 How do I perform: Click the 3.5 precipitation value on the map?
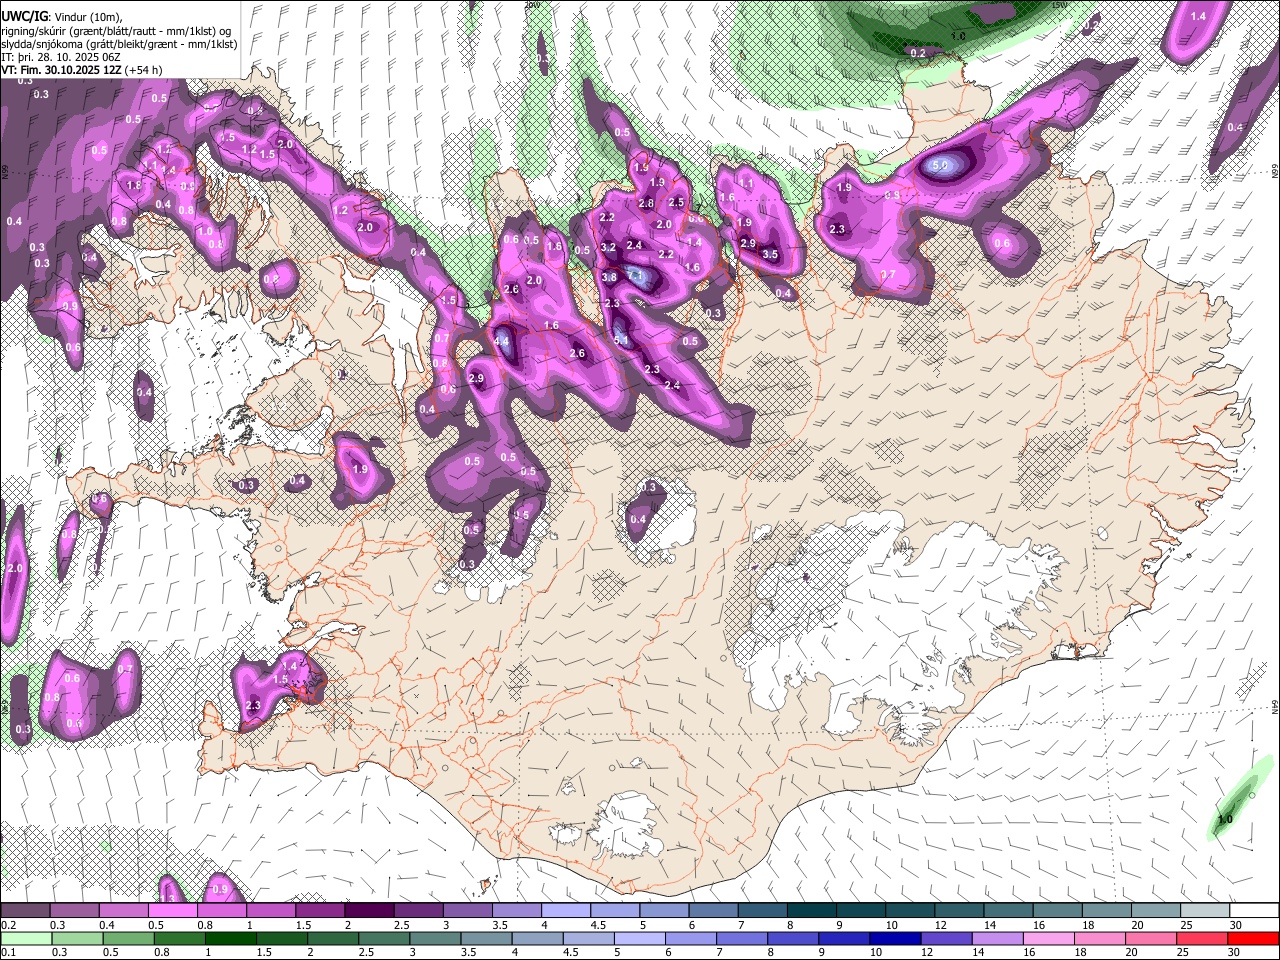pyautogui.click(x=770, y=255)
